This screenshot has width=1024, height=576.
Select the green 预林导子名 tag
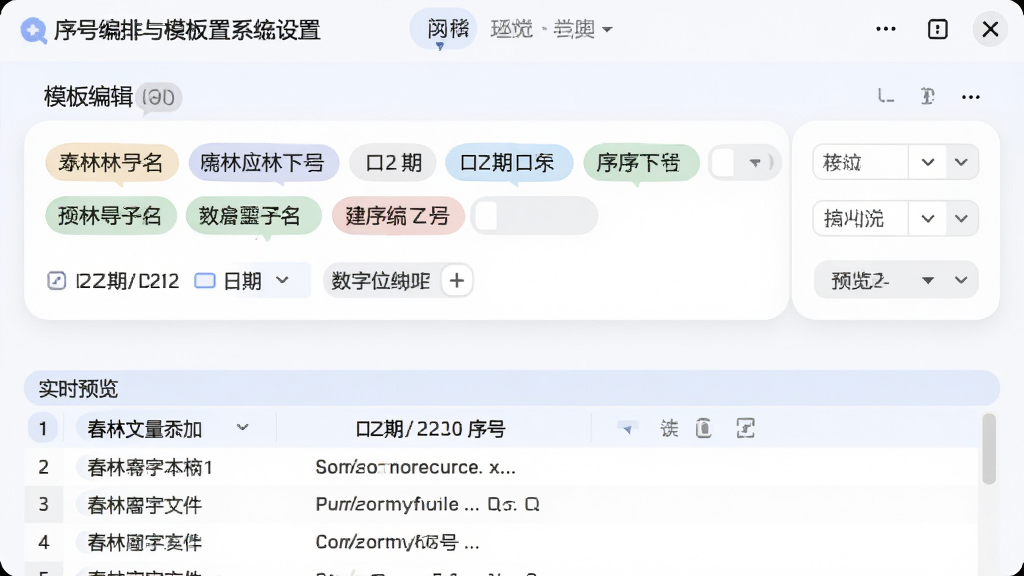(x=110, y=216)
